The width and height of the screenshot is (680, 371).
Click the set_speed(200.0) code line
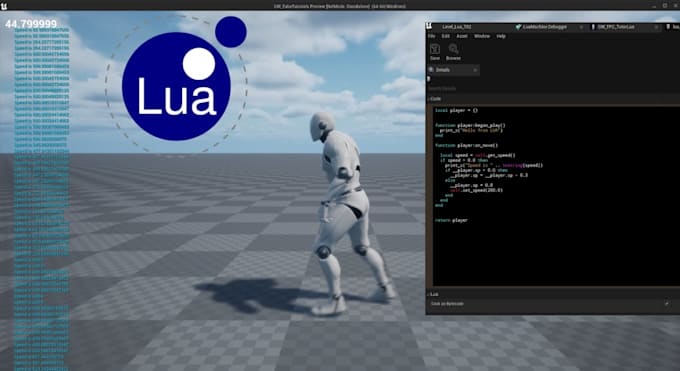tap(476, 190)
